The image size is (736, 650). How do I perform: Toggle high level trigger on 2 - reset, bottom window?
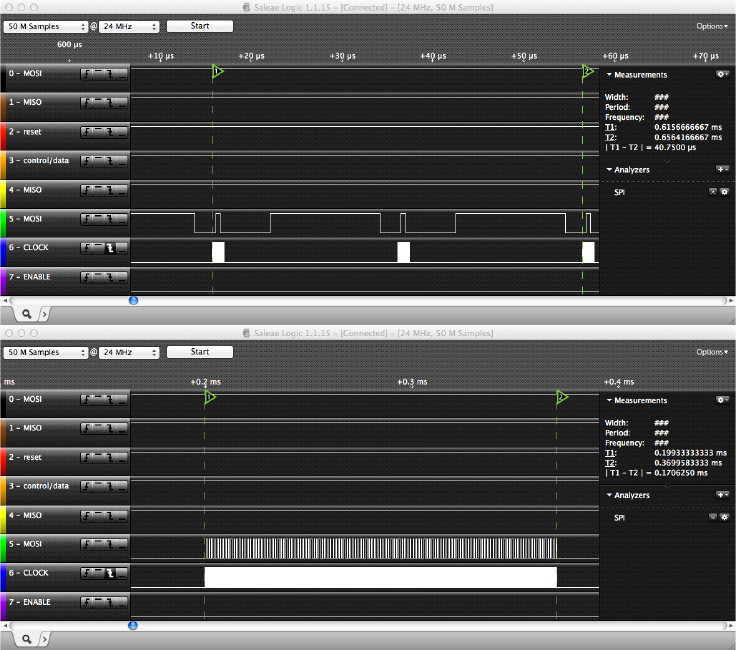(x=99, y=458)
